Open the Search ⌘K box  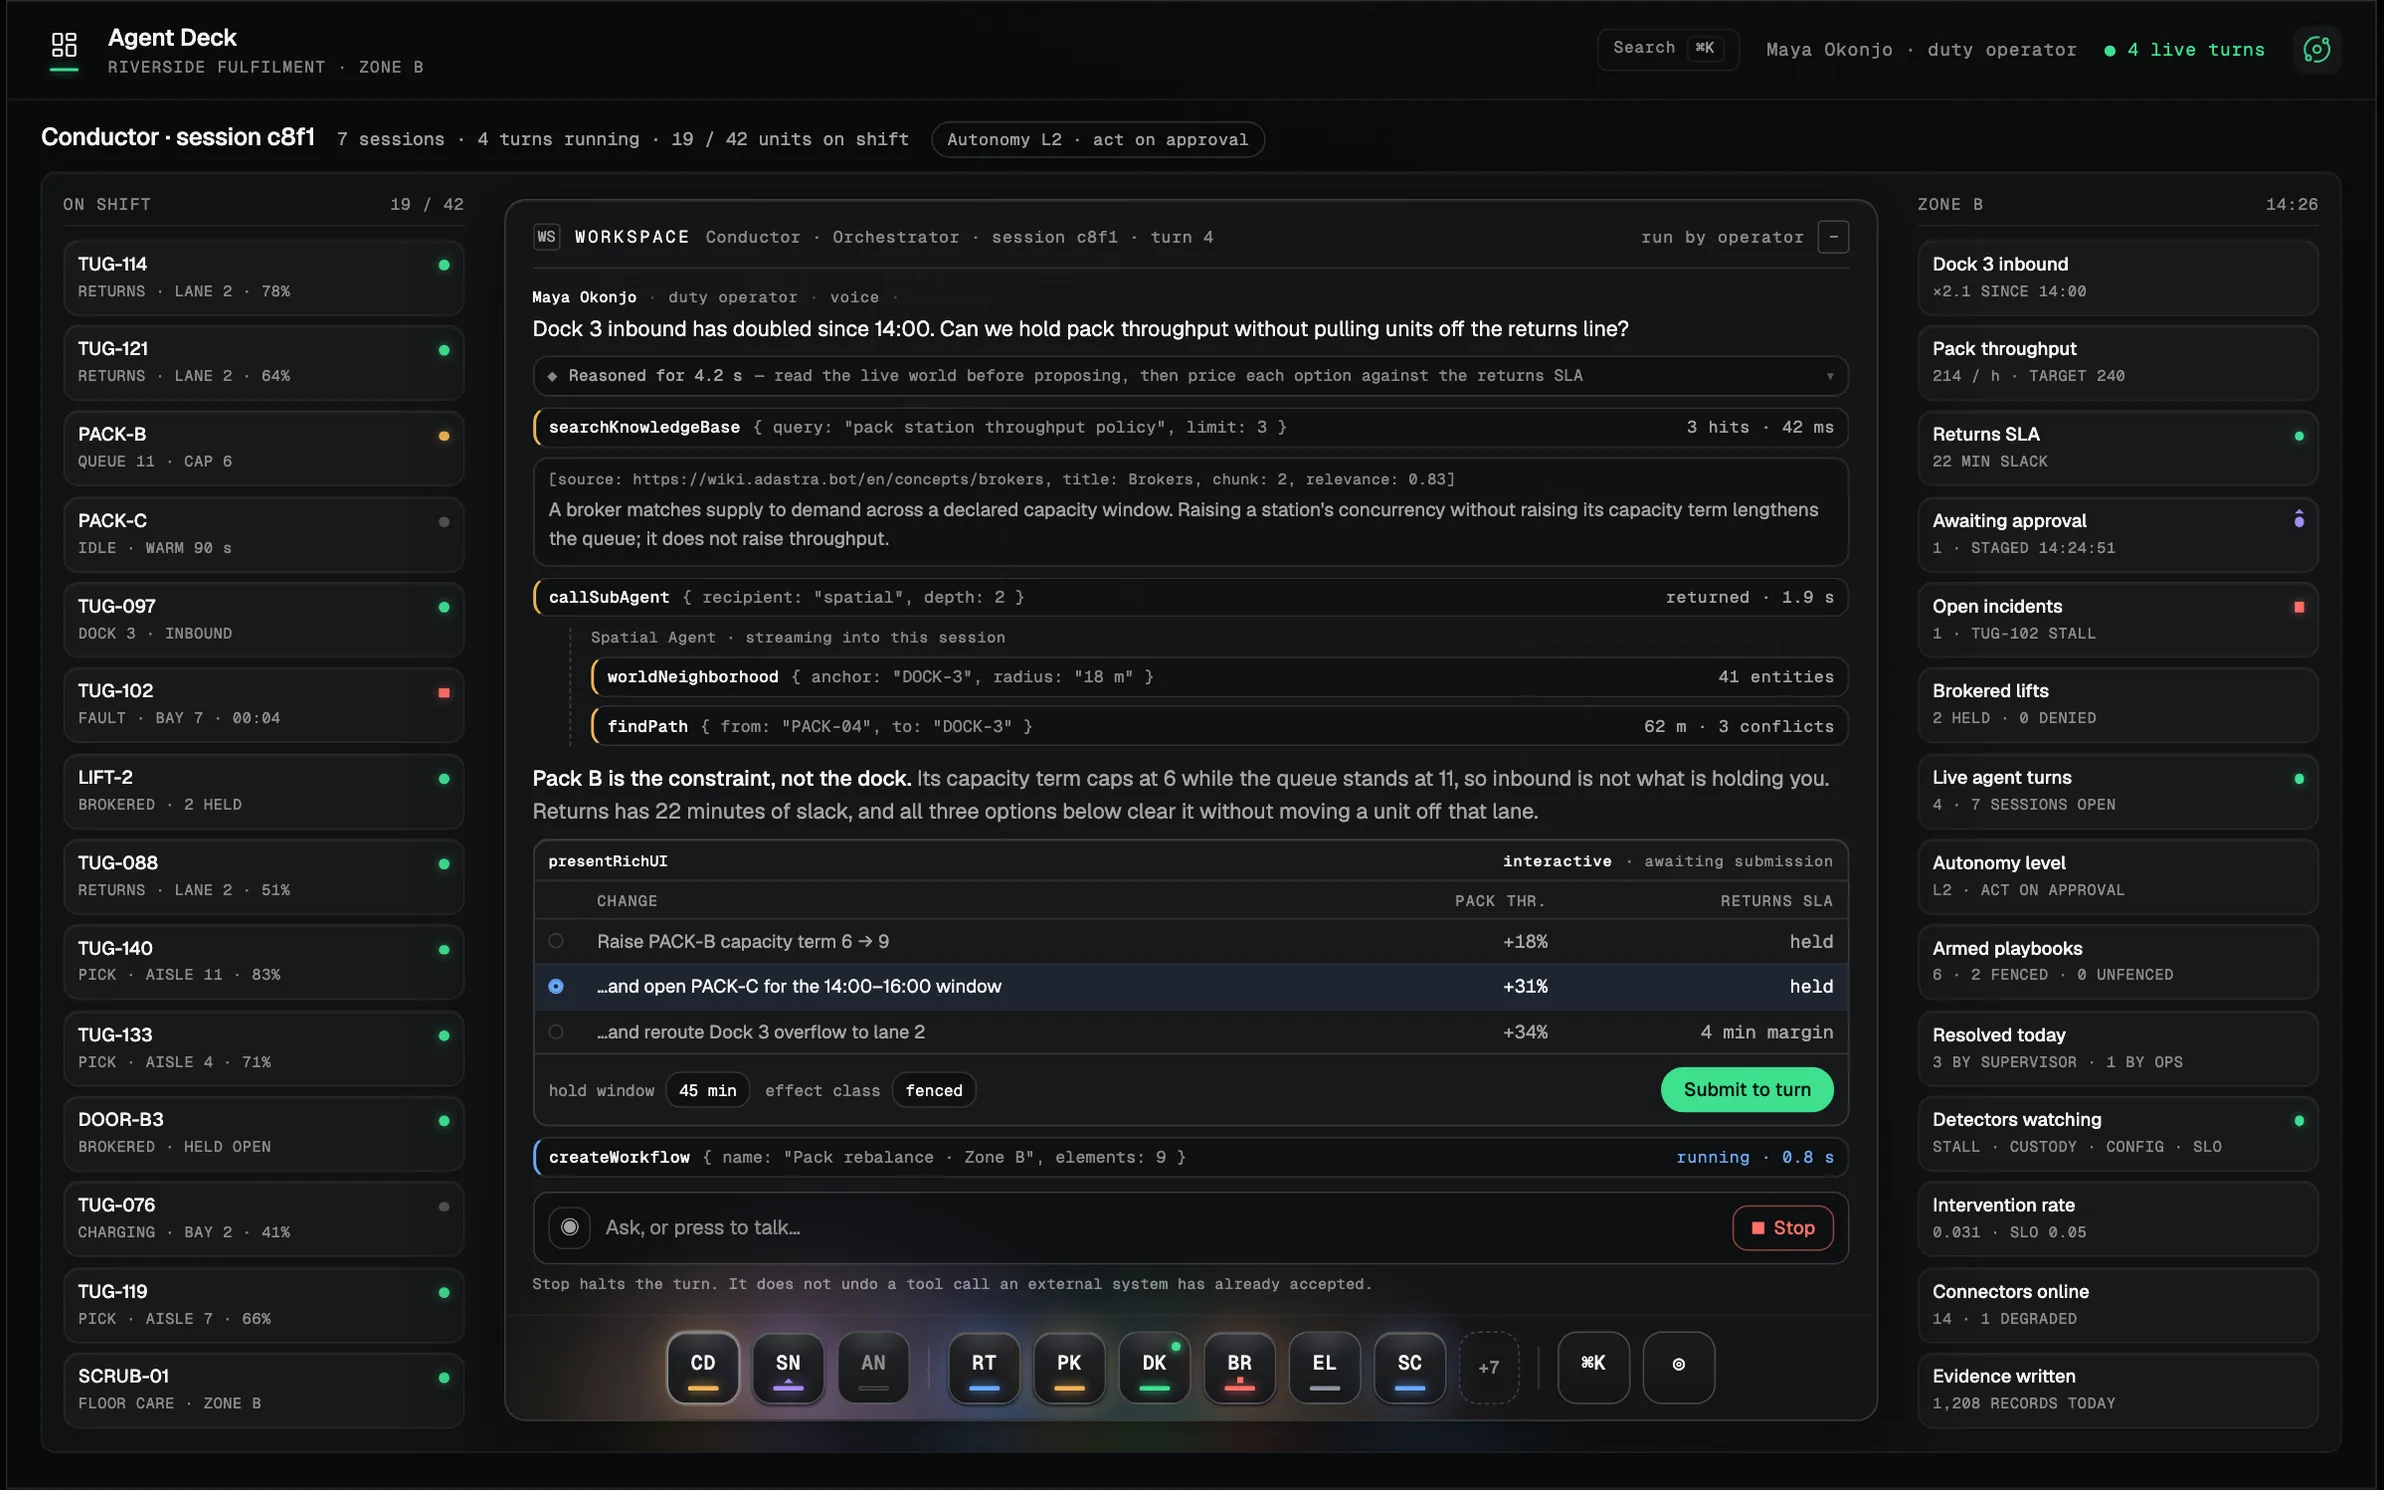(1667, 48)
